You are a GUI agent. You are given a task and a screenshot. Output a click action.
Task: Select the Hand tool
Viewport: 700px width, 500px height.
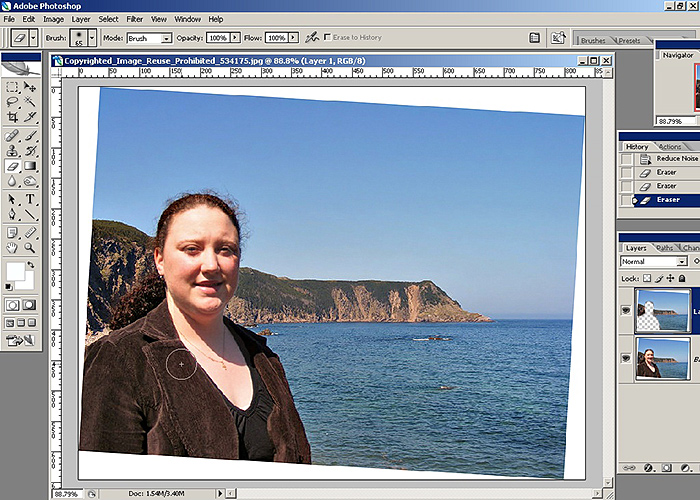click(12, 248)
